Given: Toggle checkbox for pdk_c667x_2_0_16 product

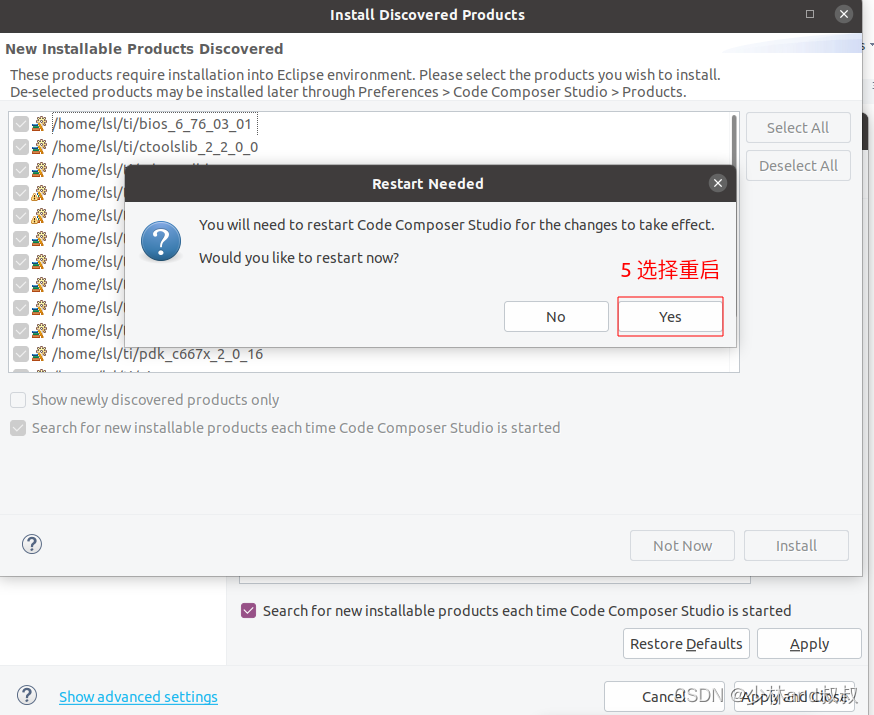Looking at the screenshot, I should 21,354.
